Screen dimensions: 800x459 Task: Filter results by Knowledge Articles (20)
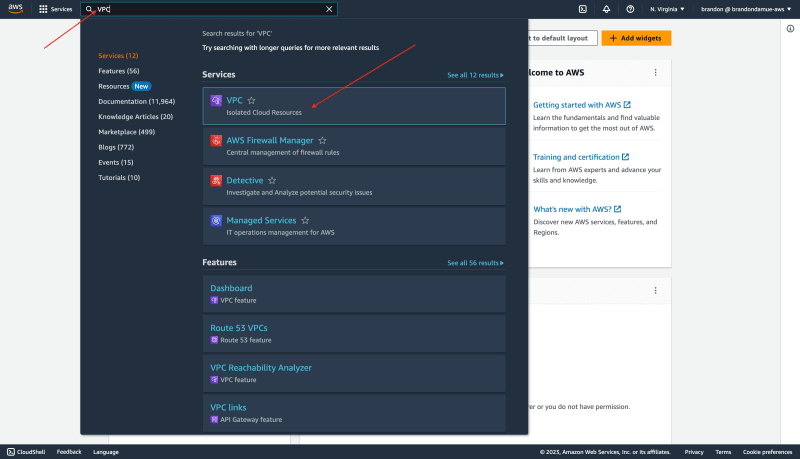pos(136,117)
